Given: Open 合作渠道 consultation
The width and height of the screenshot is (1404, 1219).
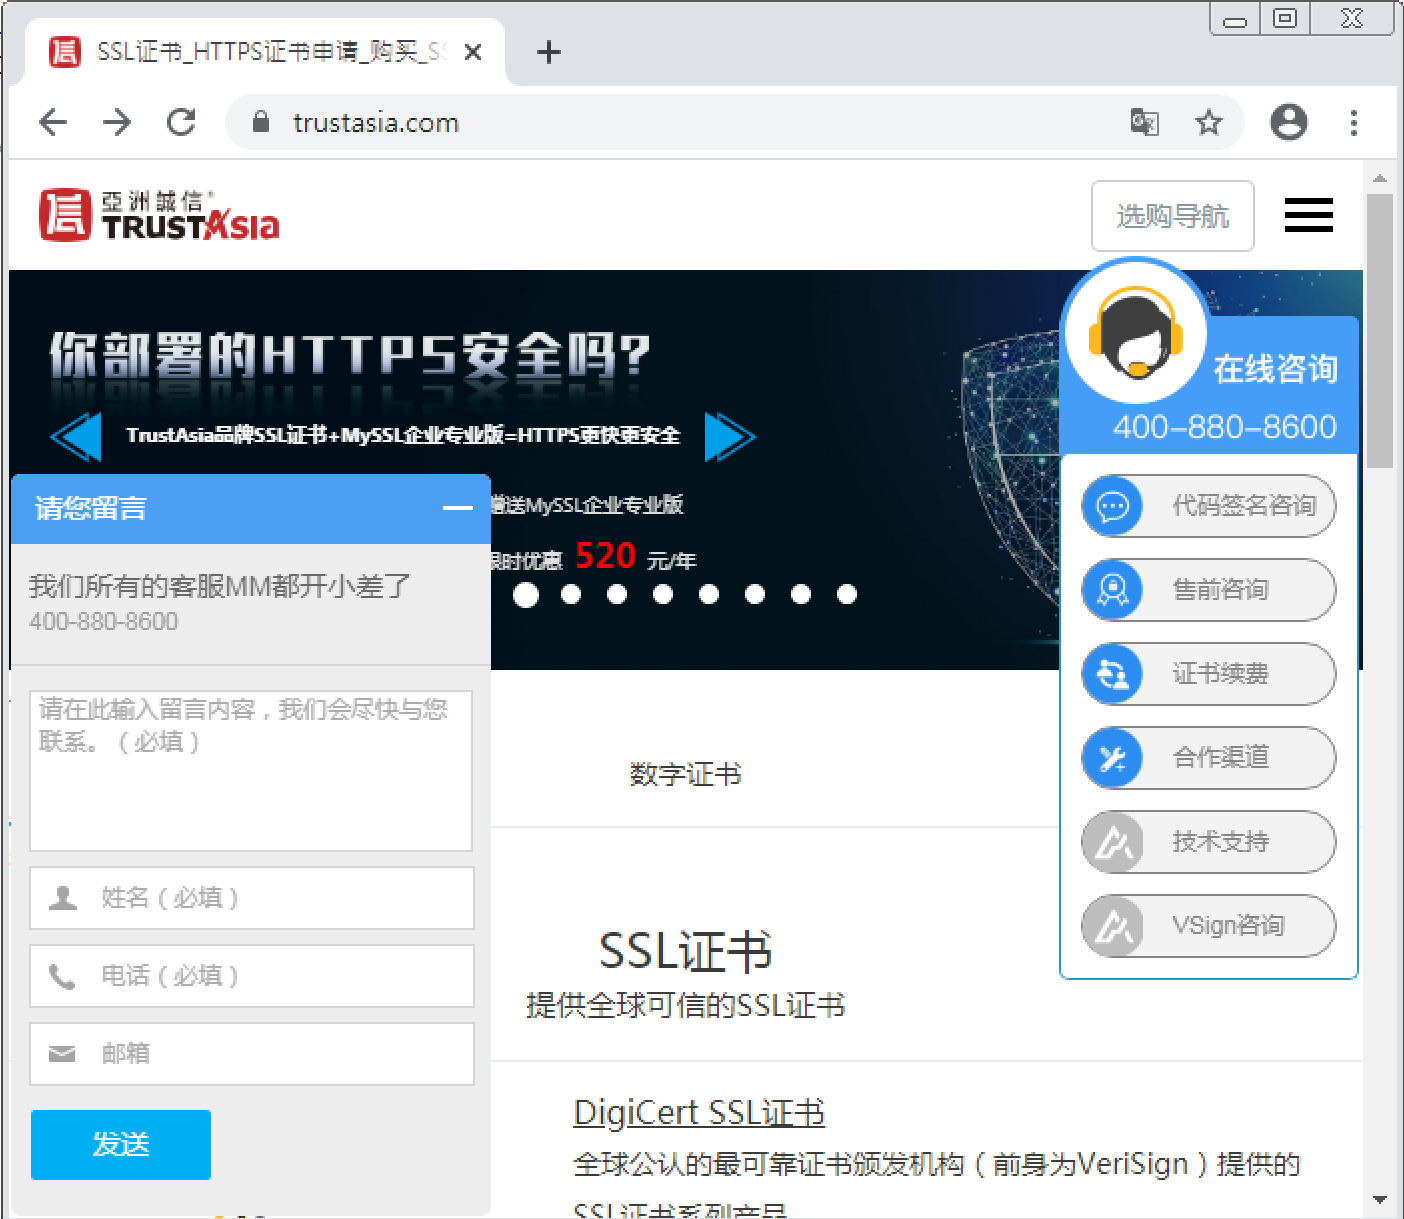Looking at the screenshot, I should point(1209,758).
